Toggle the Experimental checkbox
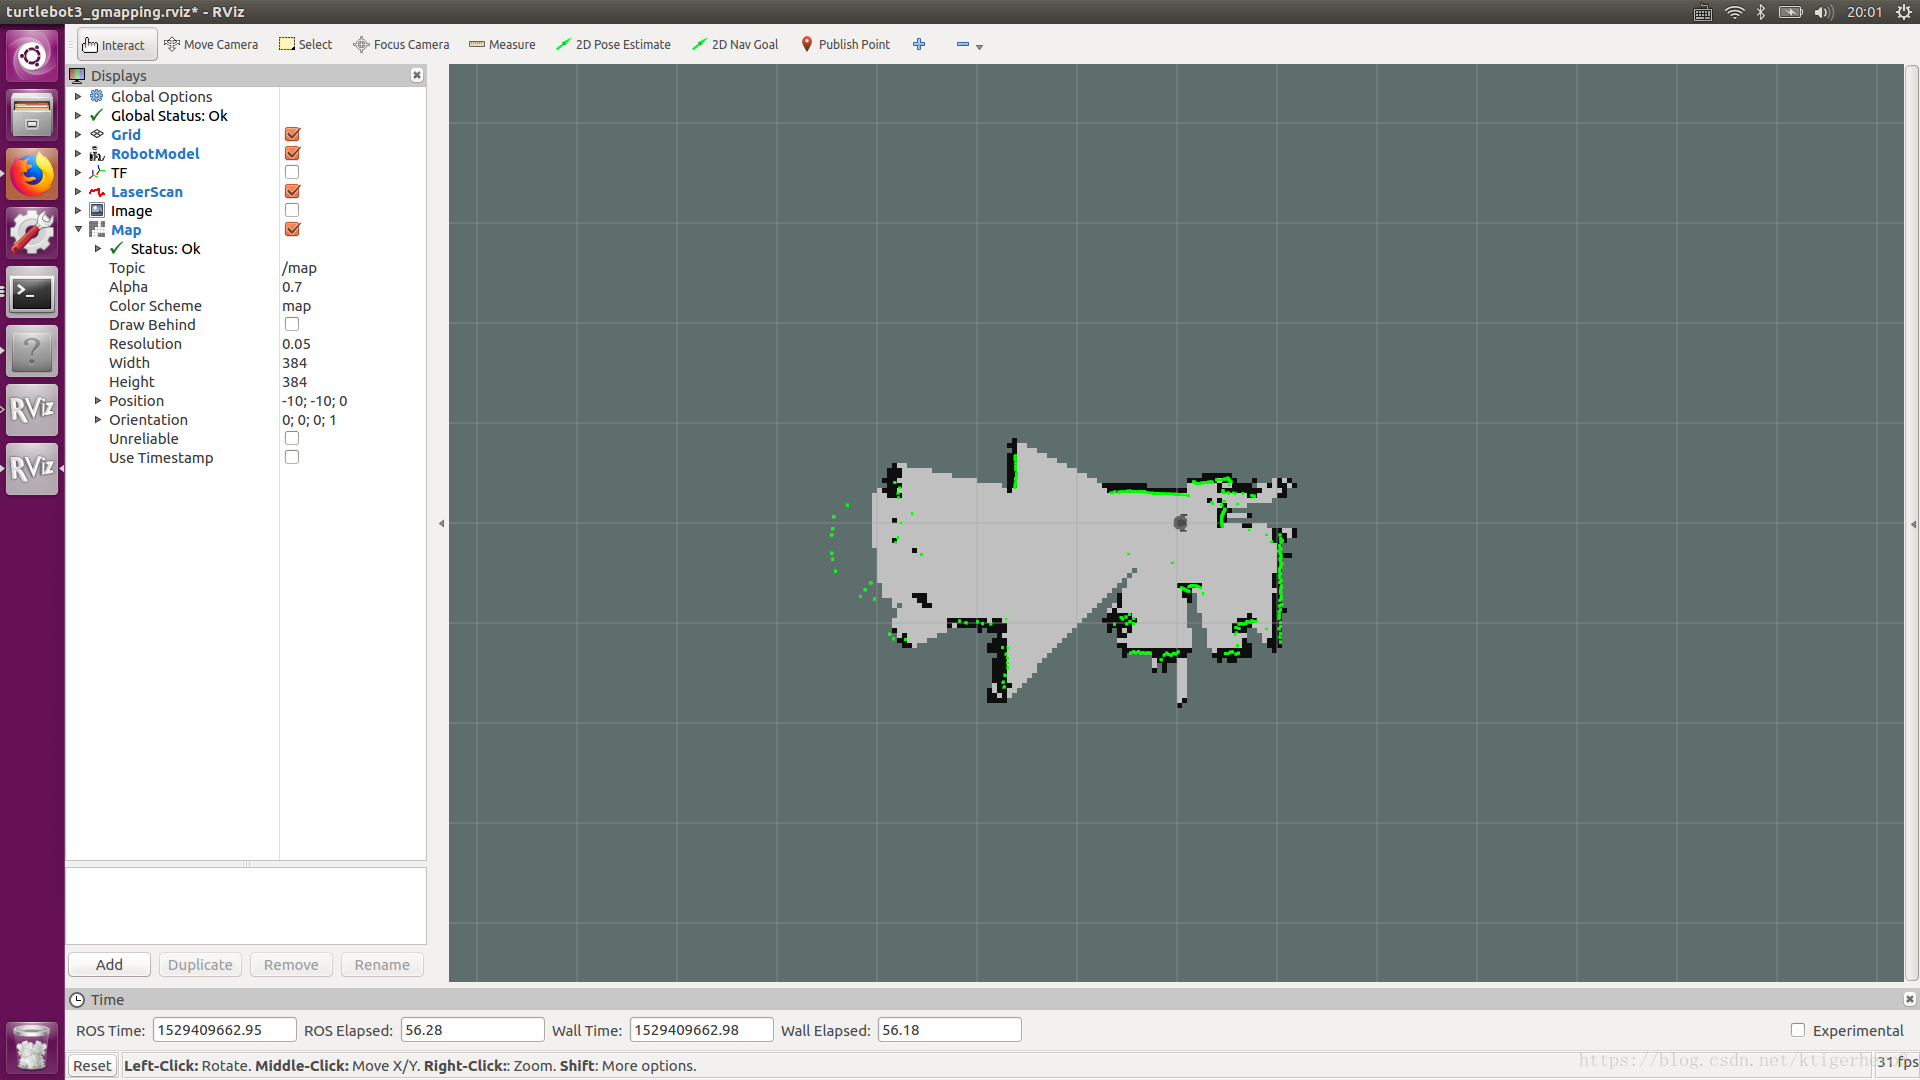 pos(1797,1030)
